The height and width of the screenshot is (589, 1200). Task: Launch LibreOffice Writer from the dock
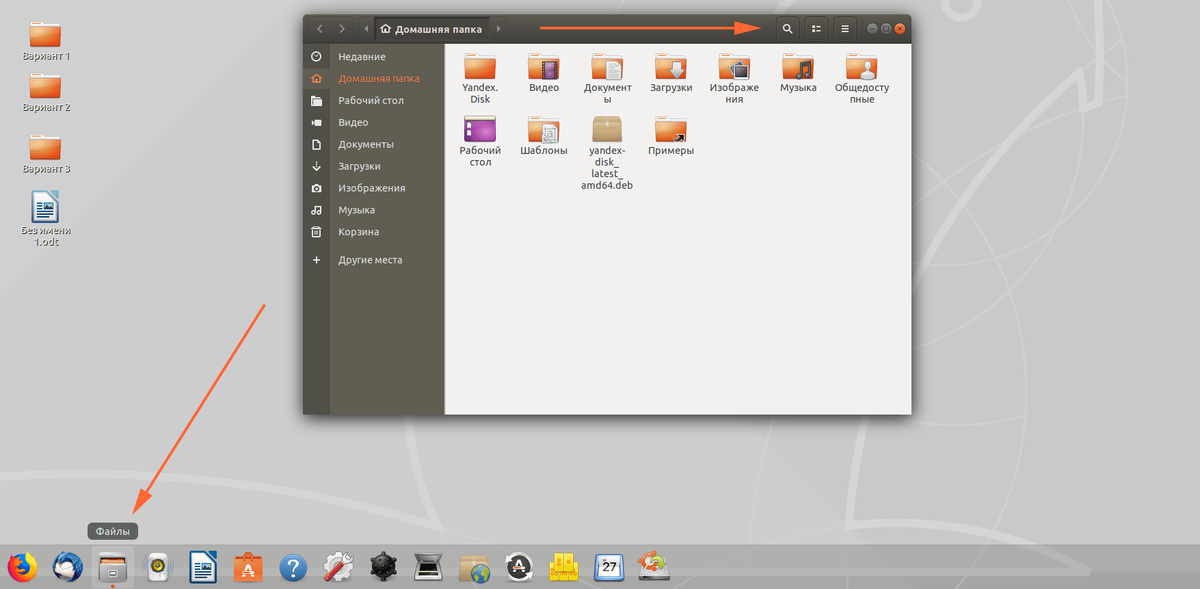click(x=203, y=567)
